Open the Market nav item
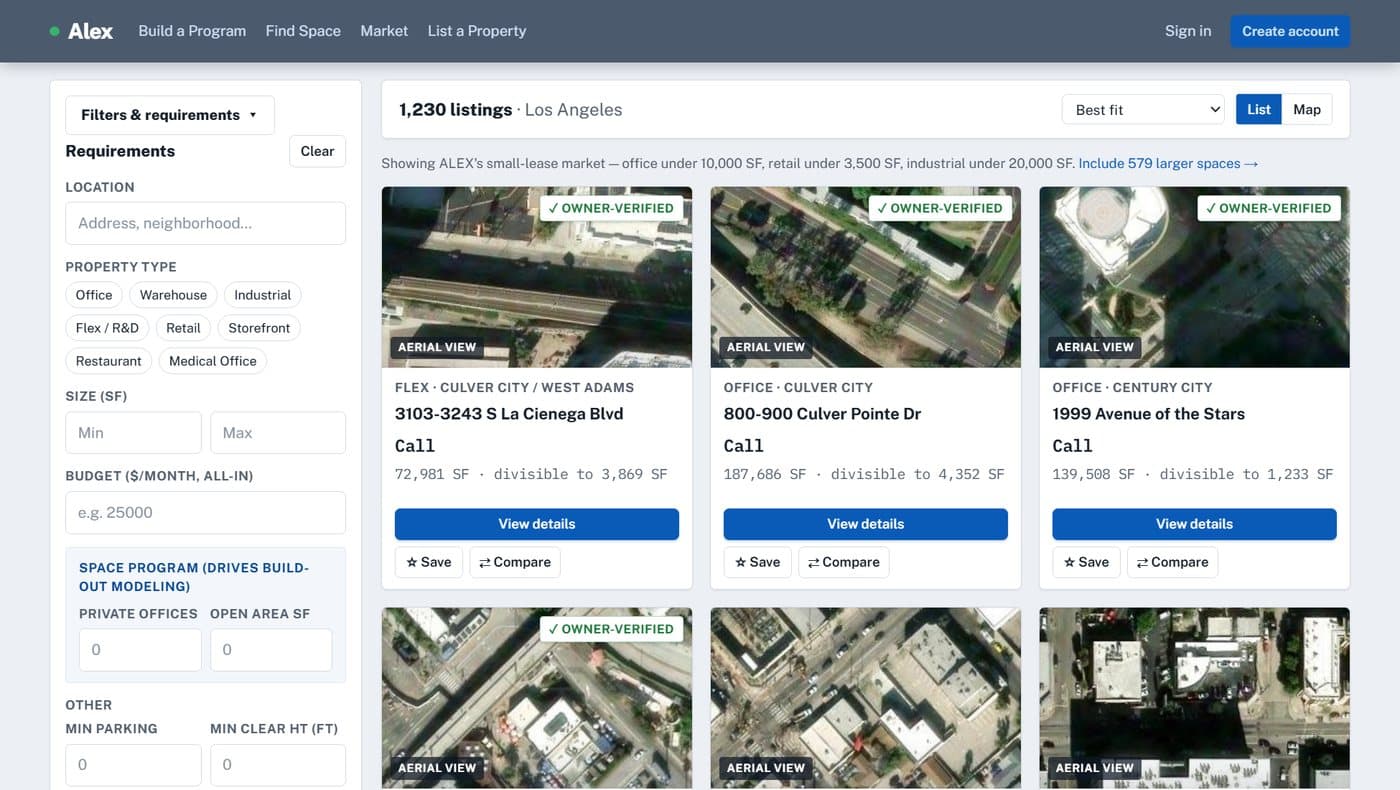Viewport: 1400px width, 790px height. pos(384,31)
